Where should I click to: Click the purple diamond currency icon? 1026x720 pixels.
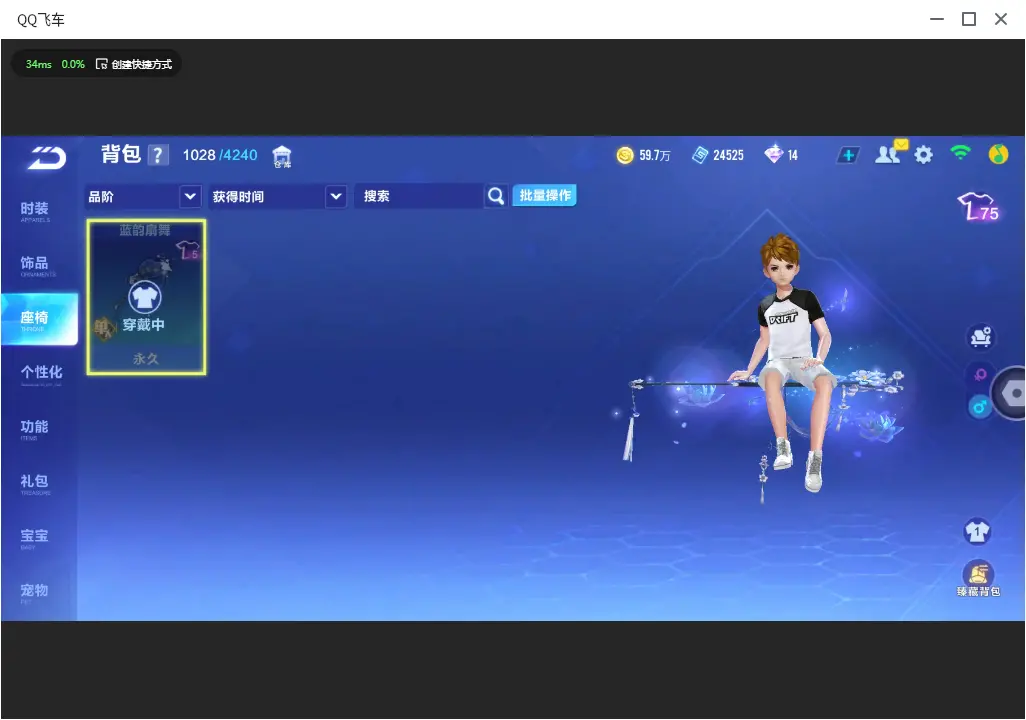(773, 154)
